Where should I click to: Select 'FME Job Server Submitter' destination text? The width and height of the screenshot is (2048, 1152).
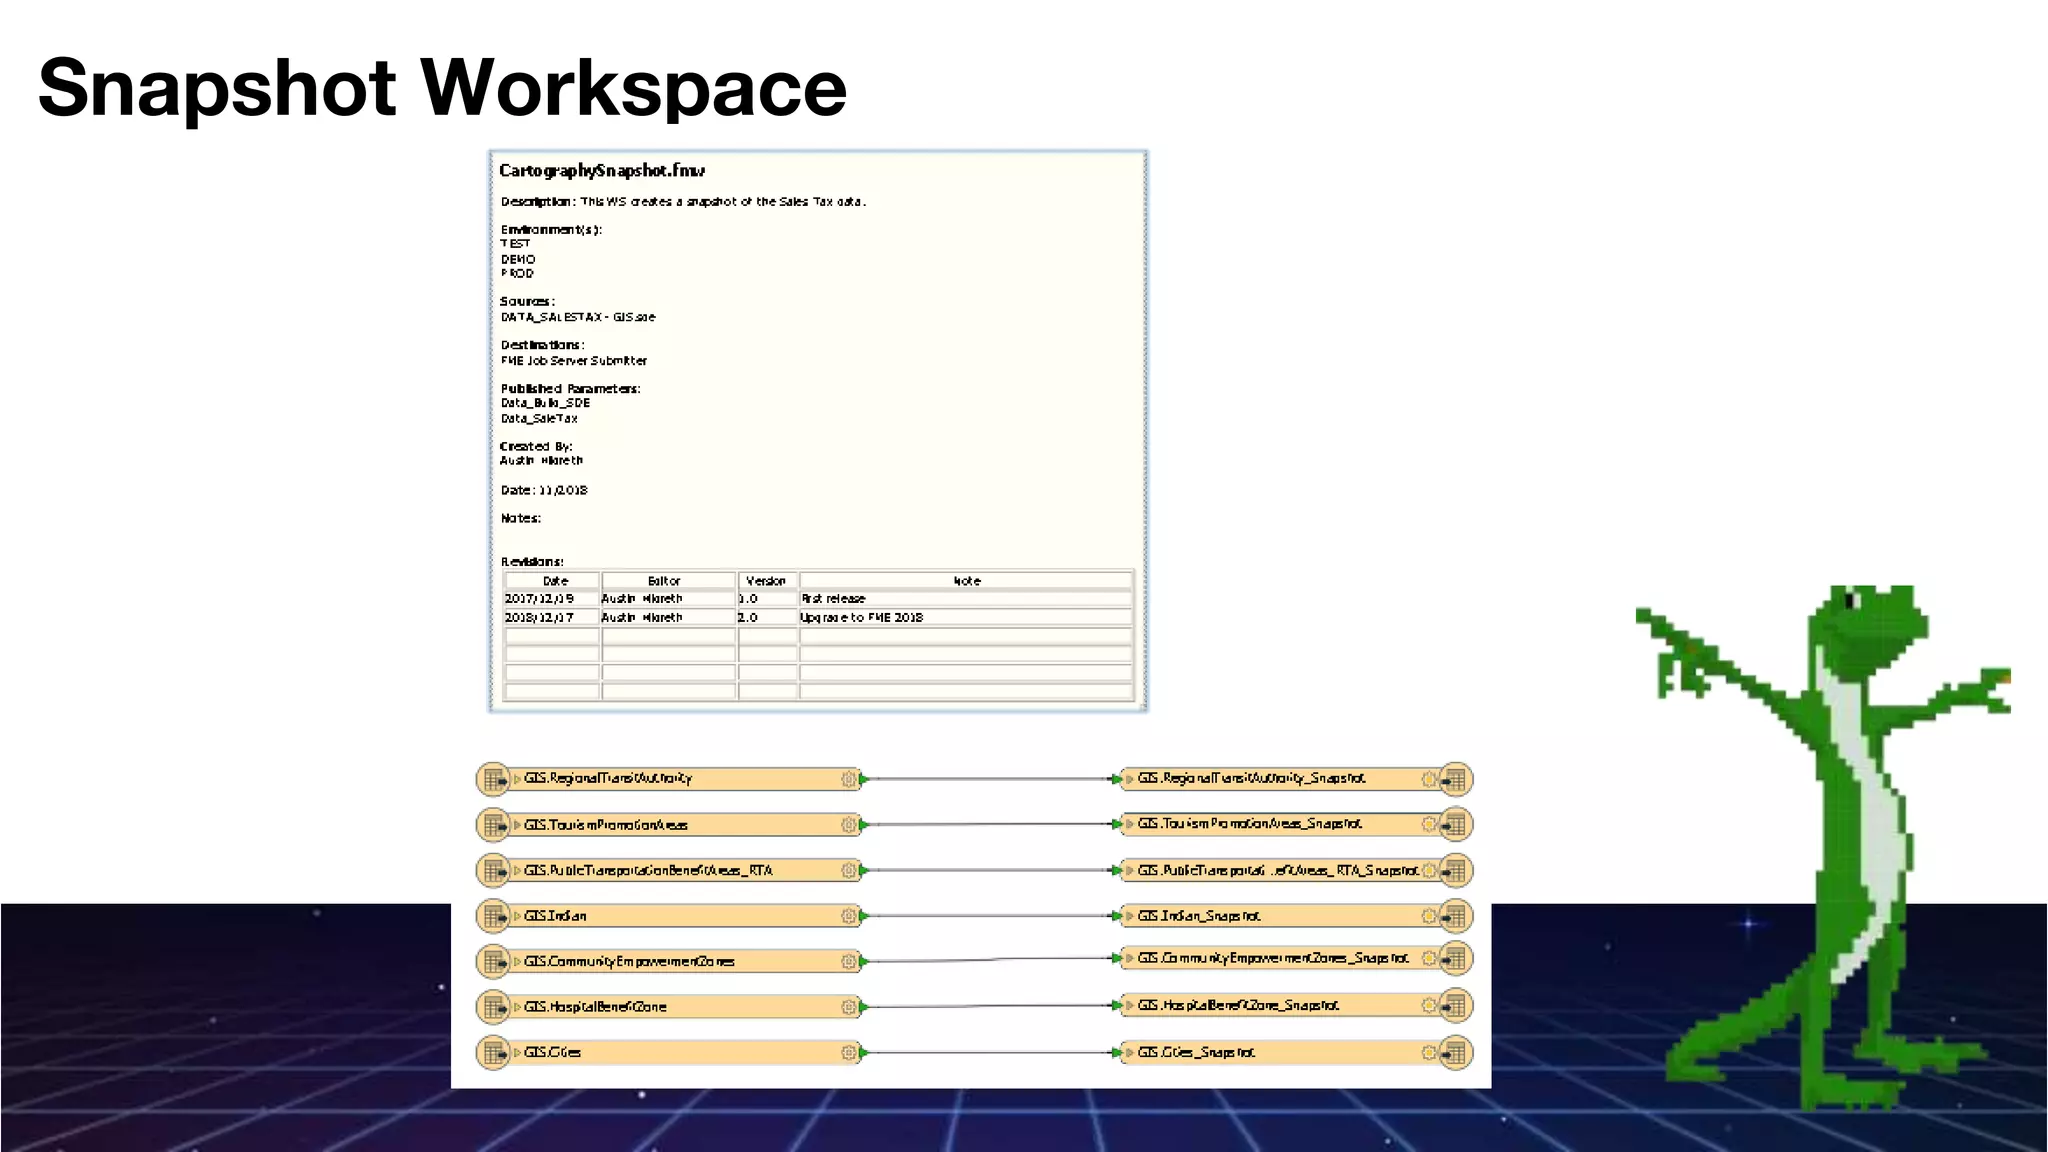574,361
